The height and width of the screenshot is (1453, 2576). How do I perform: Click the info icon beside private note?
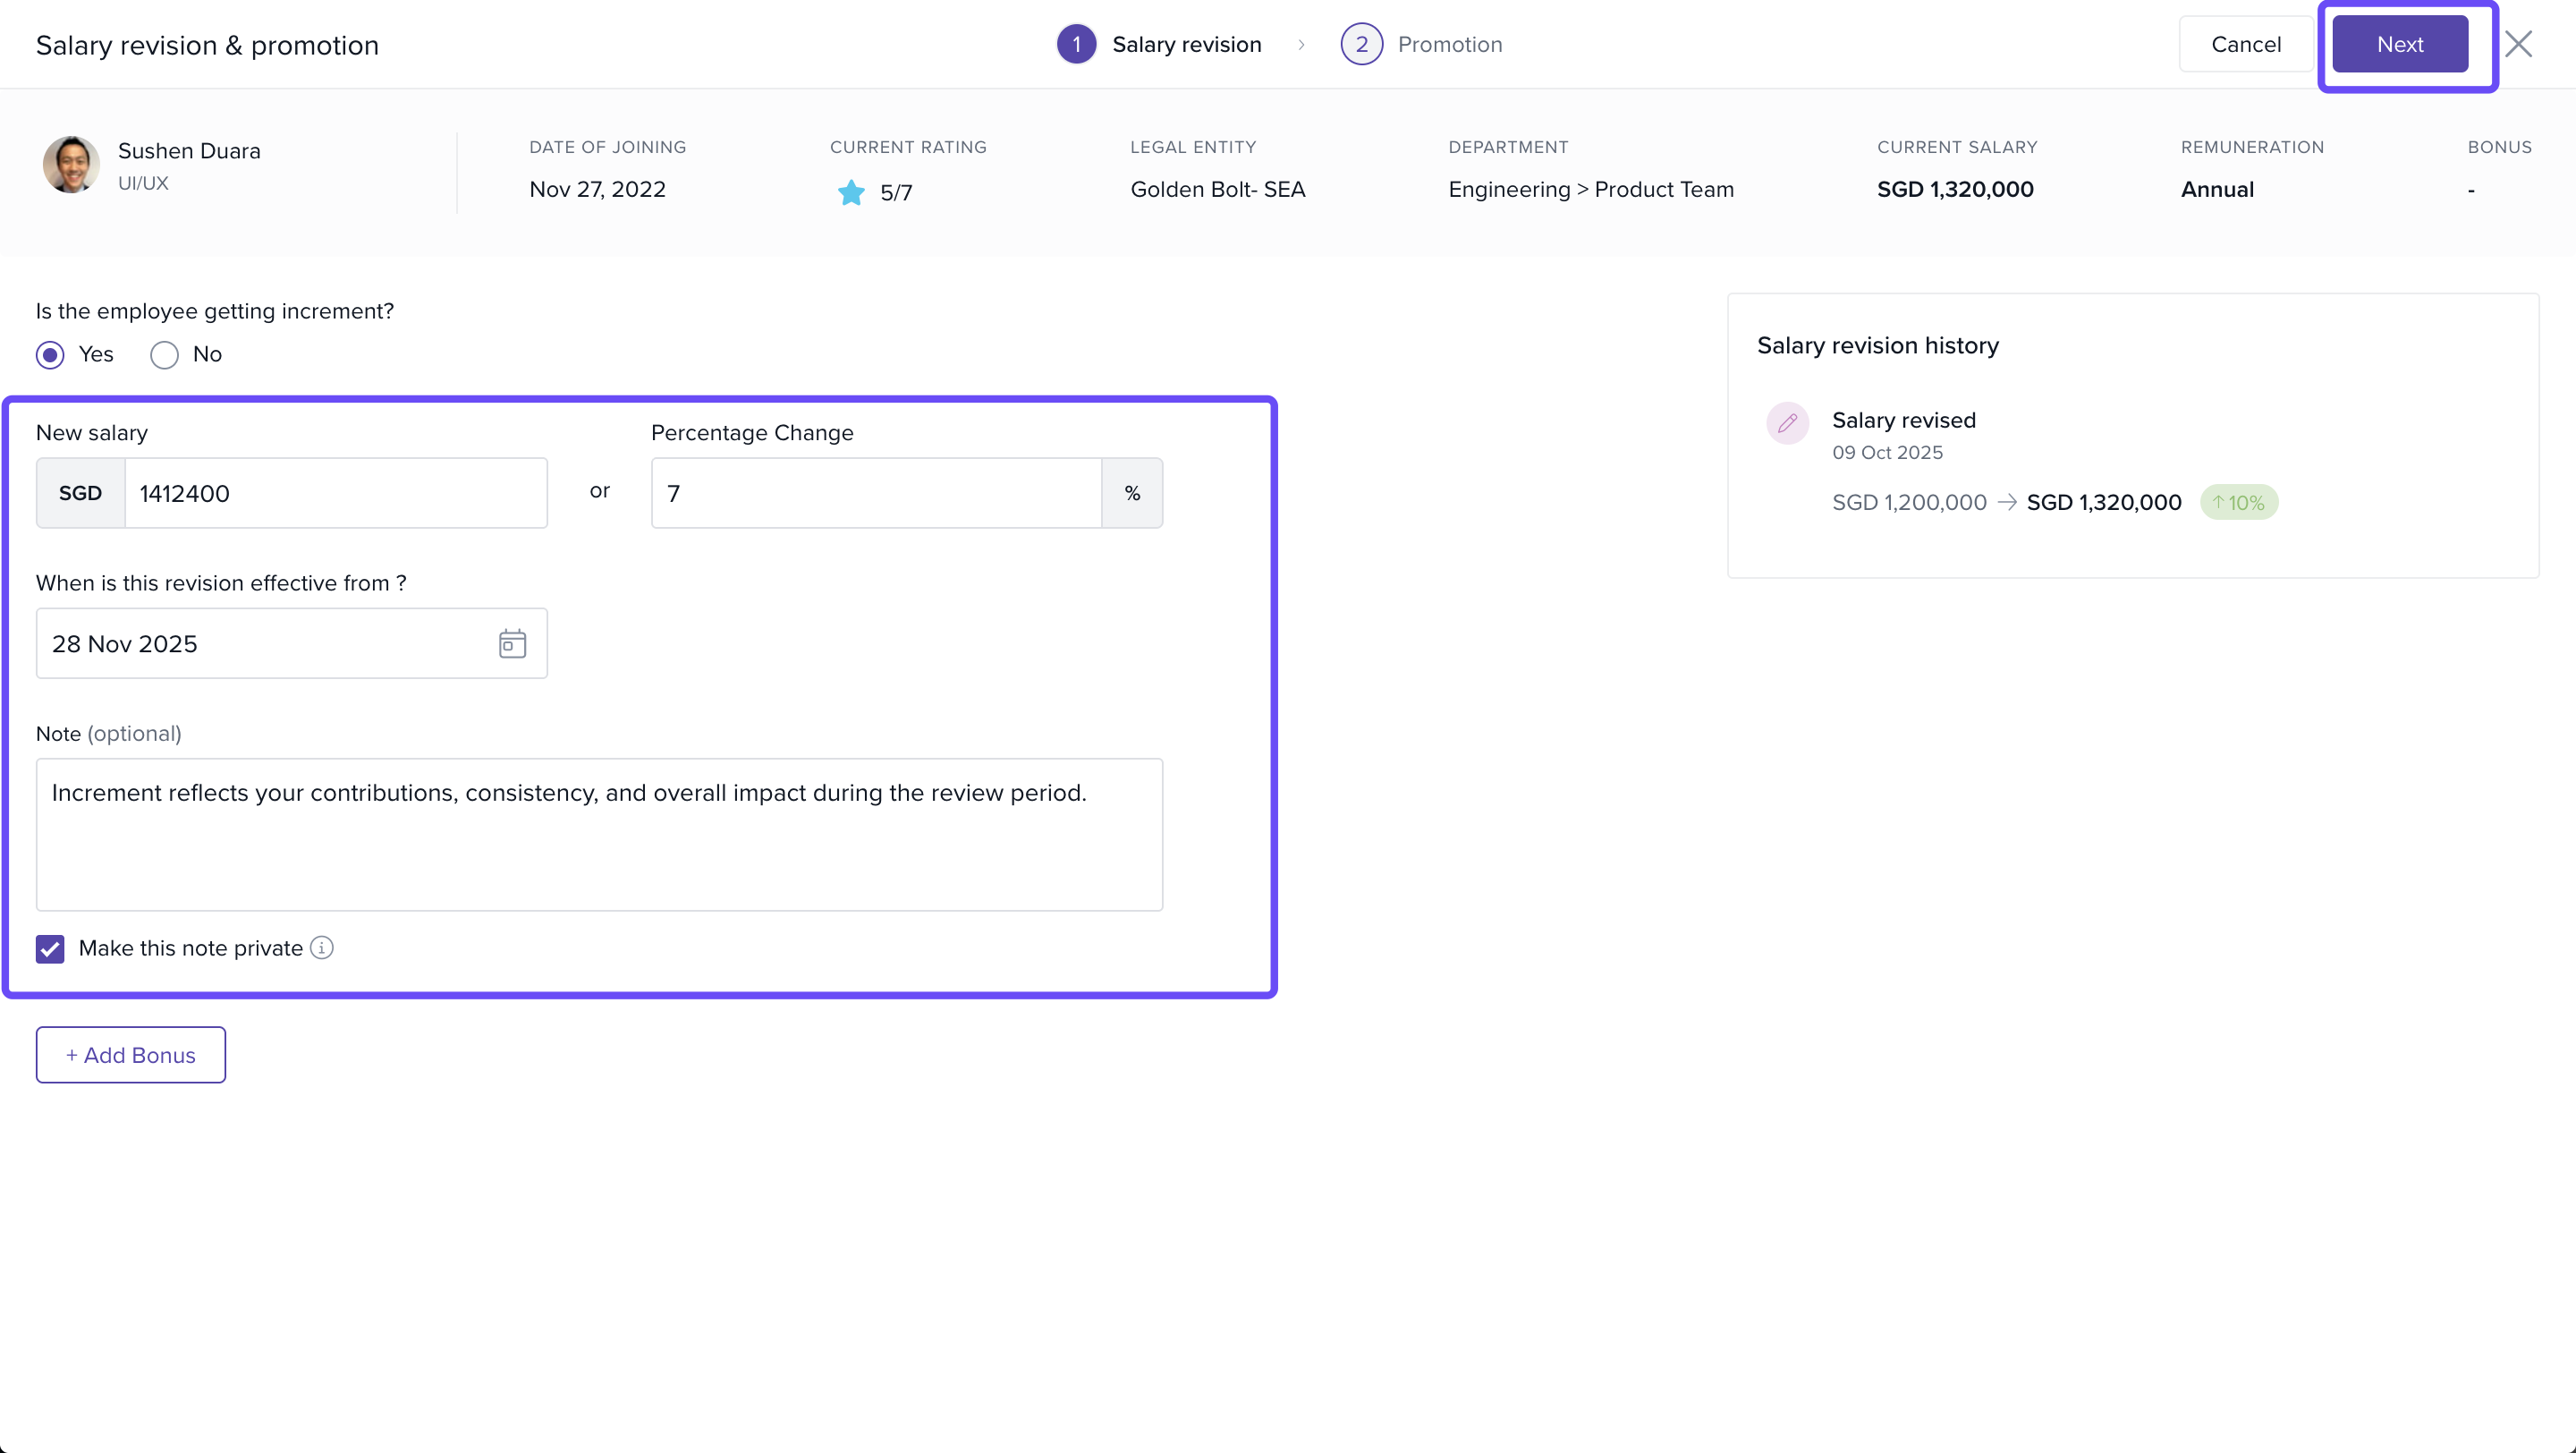321,947
